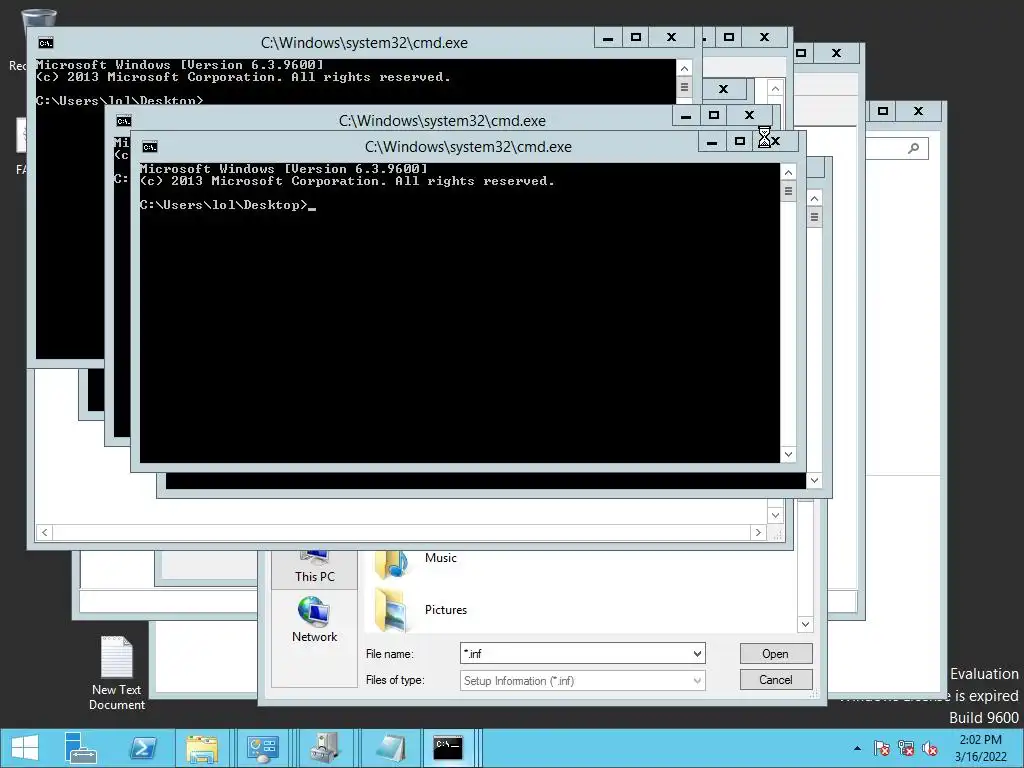Minimize the frontmost cmd.exe window

coord(712,141)
